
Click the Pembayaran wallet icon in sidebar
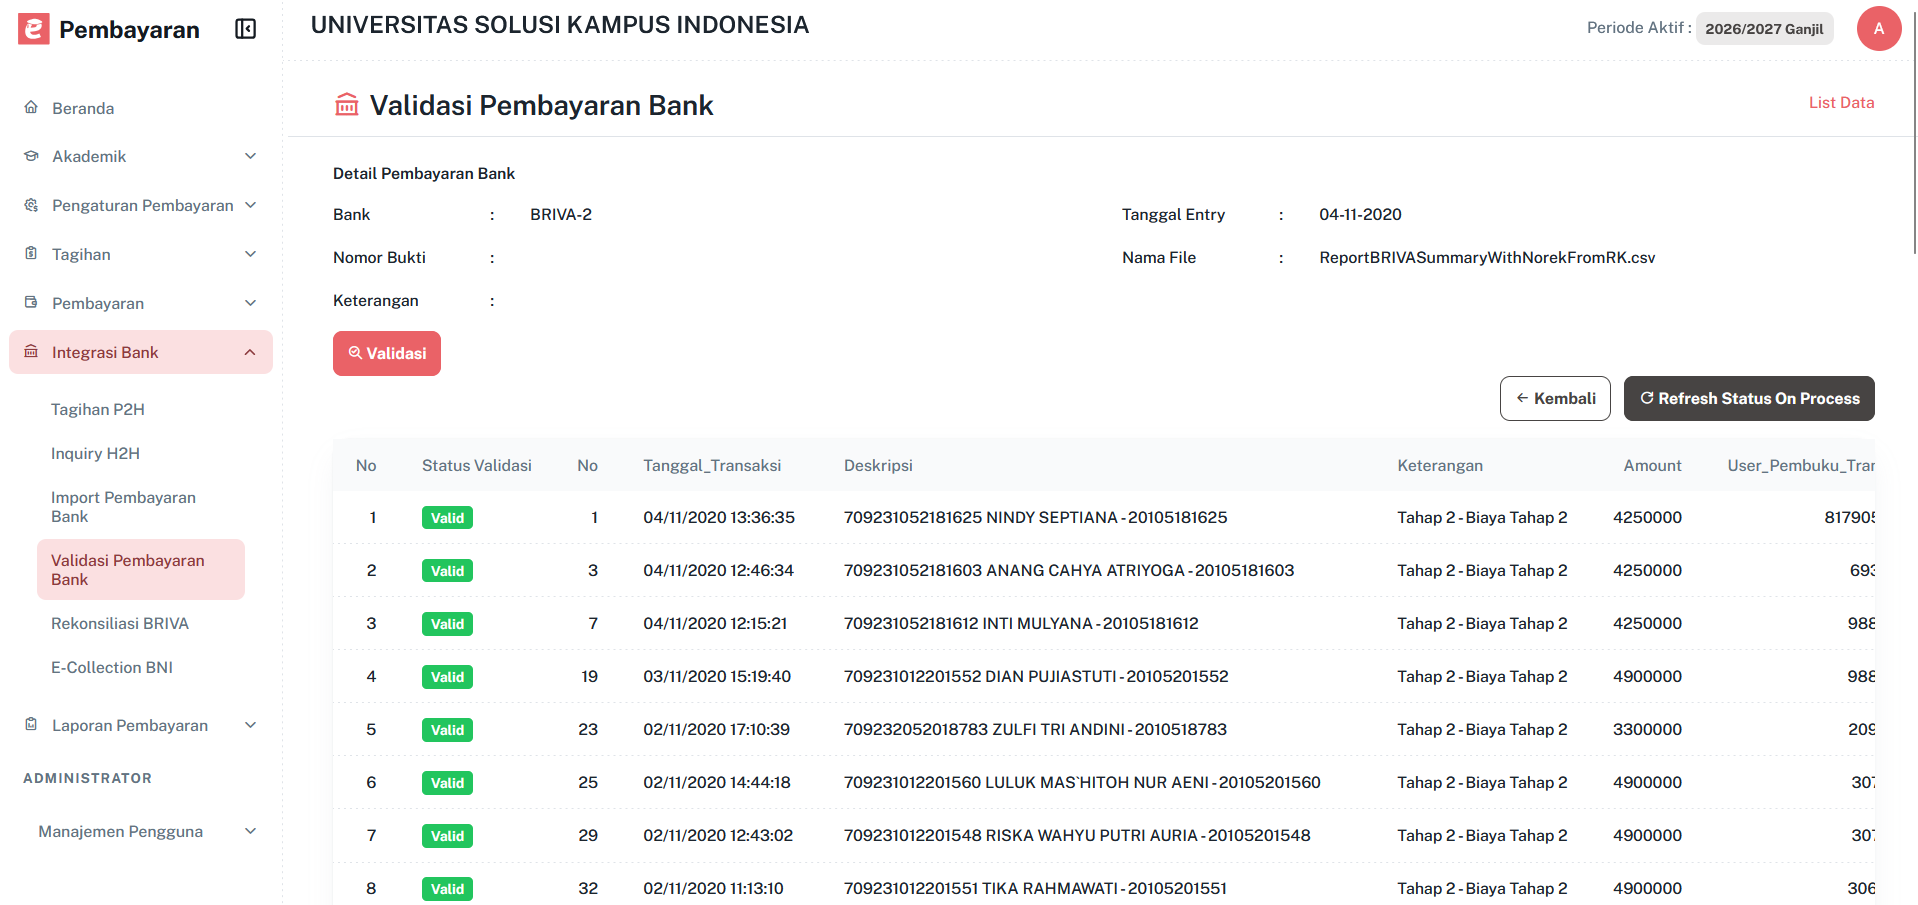(x=31, y=303)
